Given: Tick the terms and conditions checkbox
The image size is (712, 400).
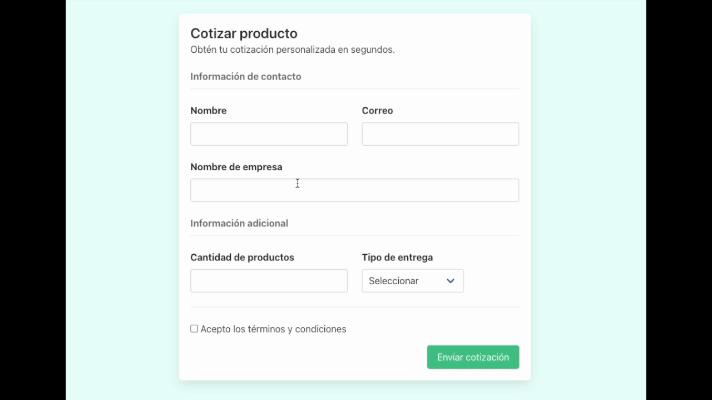Looking at the screenshot, I should click(x=194, y=328).
